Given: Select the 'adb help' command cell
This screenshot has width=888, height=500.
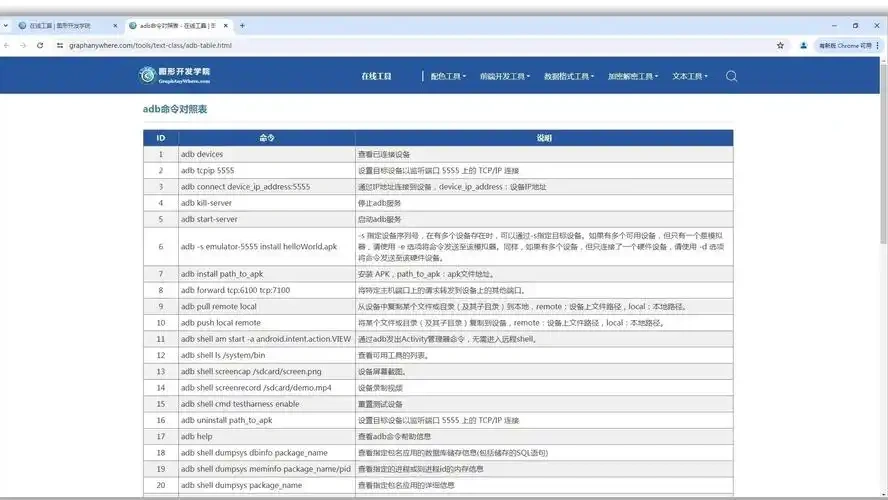Looking at the screenshot, I should [x=267, y=437].
